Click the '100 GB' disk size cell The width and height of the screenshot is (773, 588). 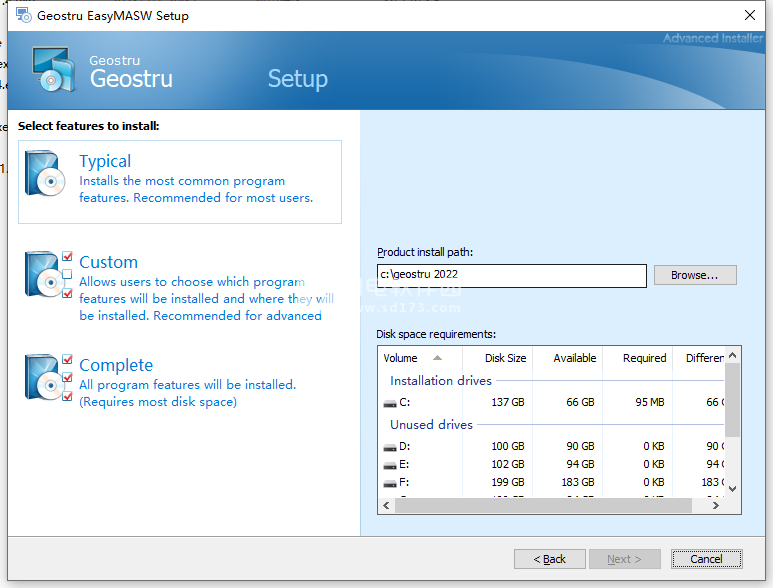point(508,446)
